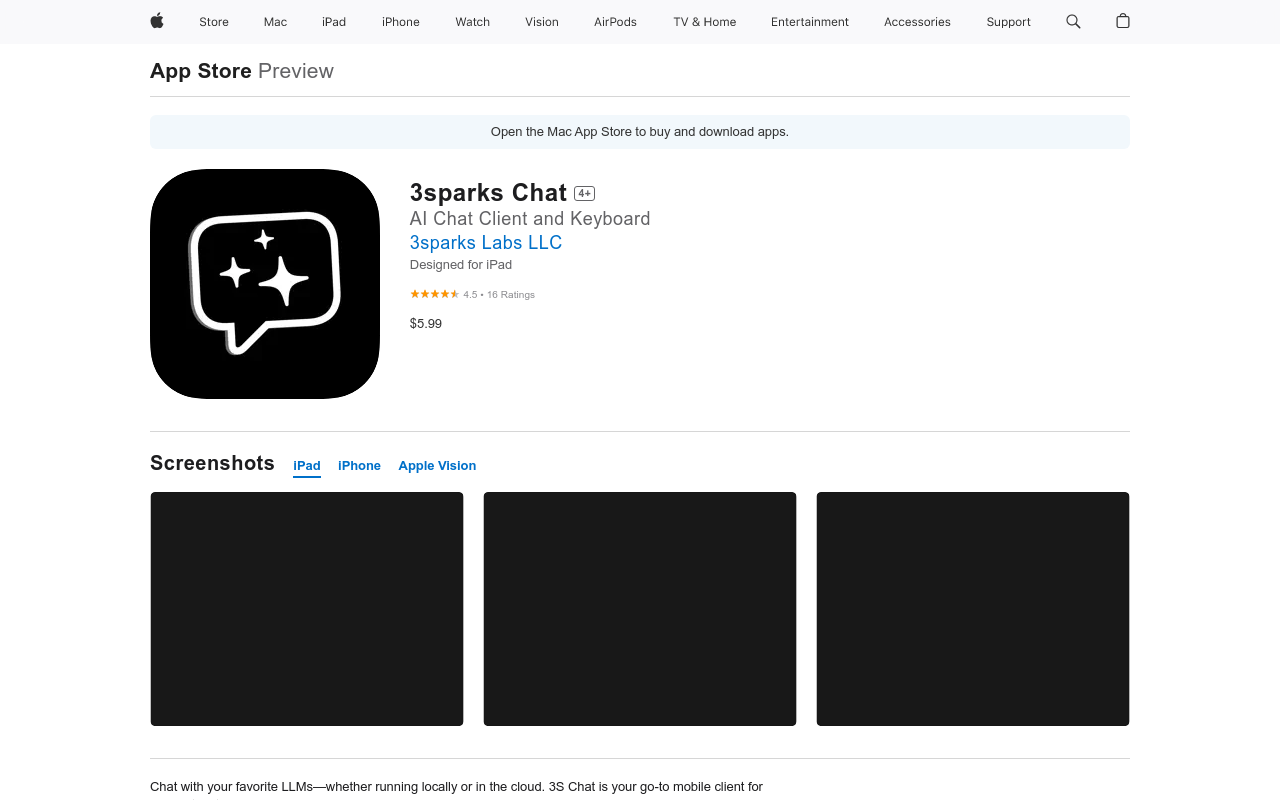This screenshot has height=800, width=1280.
Task: Go to iPad in the navigation bar
Action: tap(334, 22)
